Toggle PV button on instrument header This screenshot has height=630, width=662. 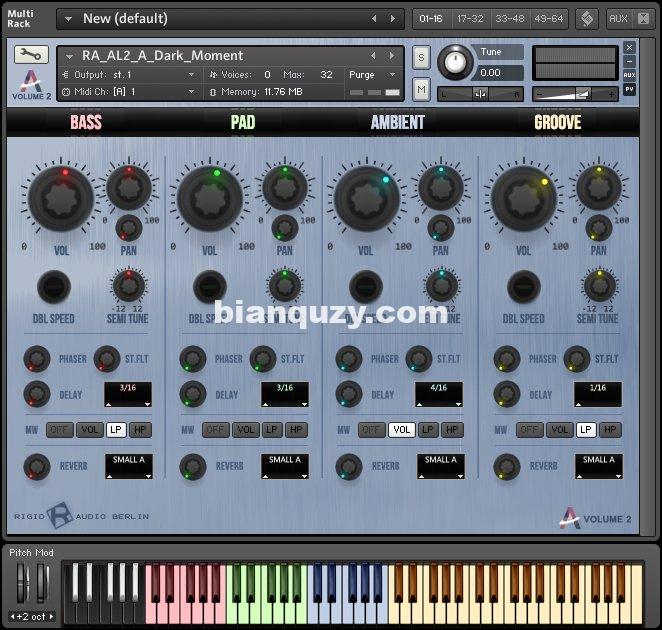[x=629, y=89]
